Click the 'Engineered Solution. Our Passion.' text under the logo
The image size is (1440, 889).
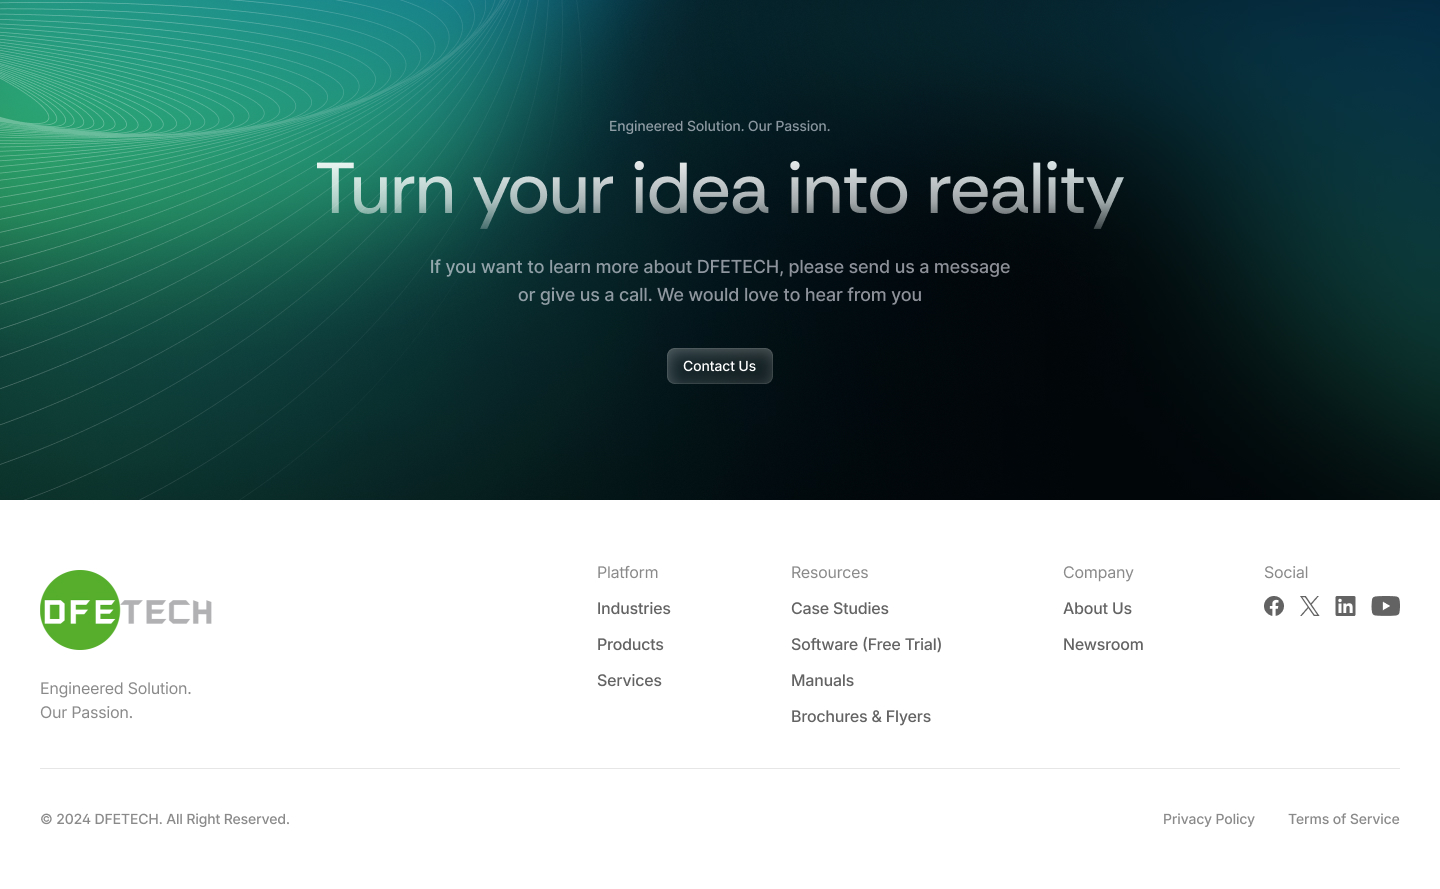coord(116,700)
